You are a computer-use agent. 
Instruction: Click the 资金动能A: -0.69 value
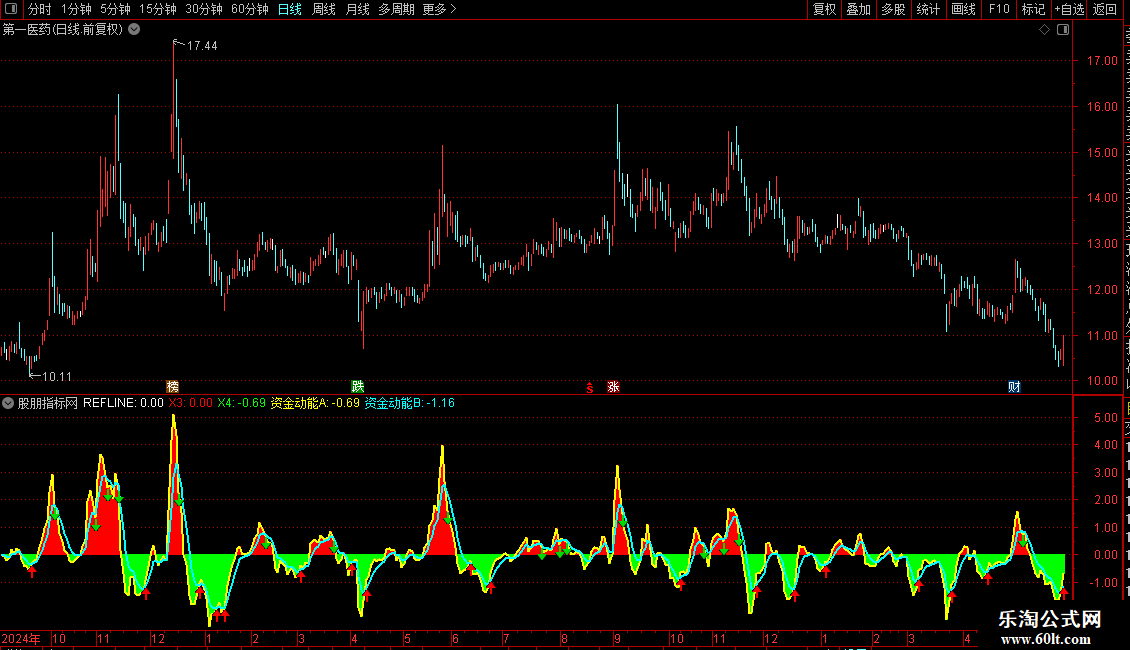[315, 403]
